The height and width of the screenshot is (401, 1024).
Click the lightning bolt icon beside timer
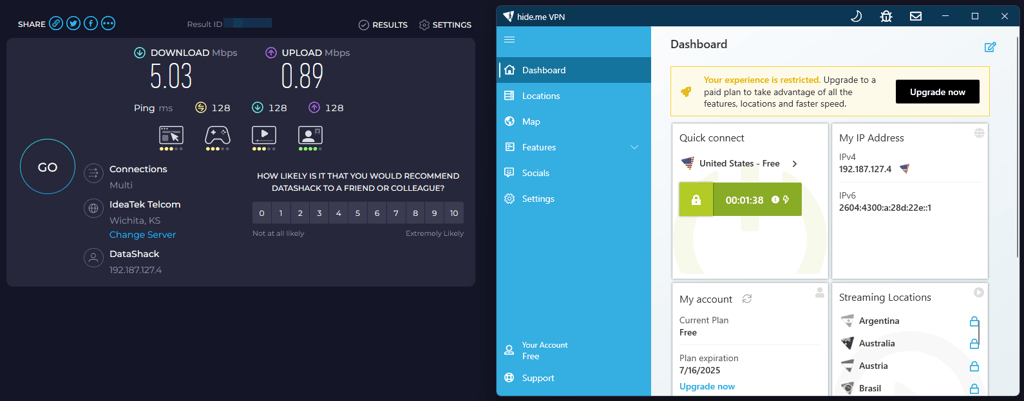pyautogui.click(x=786, y=200)
